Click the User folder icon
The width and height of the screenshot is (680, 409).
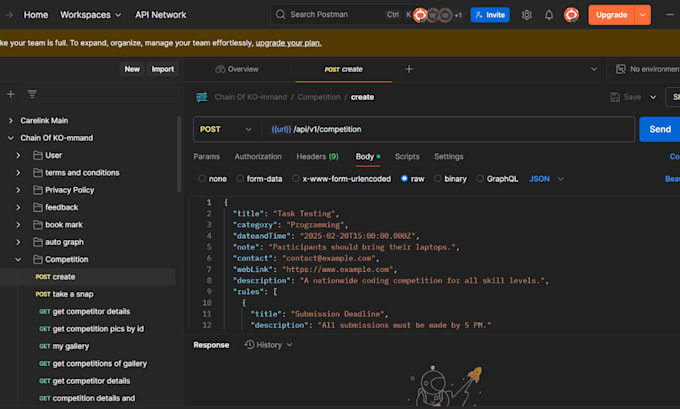38,155
